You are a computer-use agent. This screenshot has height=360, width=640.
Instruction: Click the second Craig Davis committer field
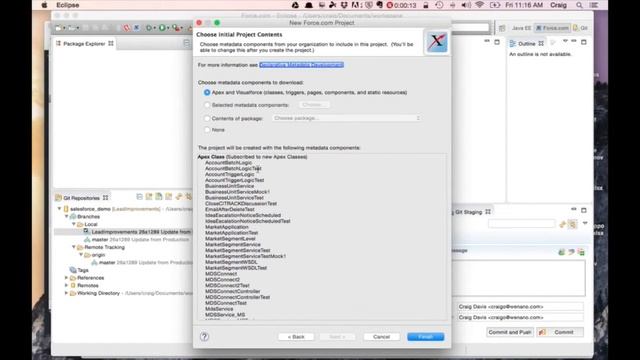[x=520, y=317]
